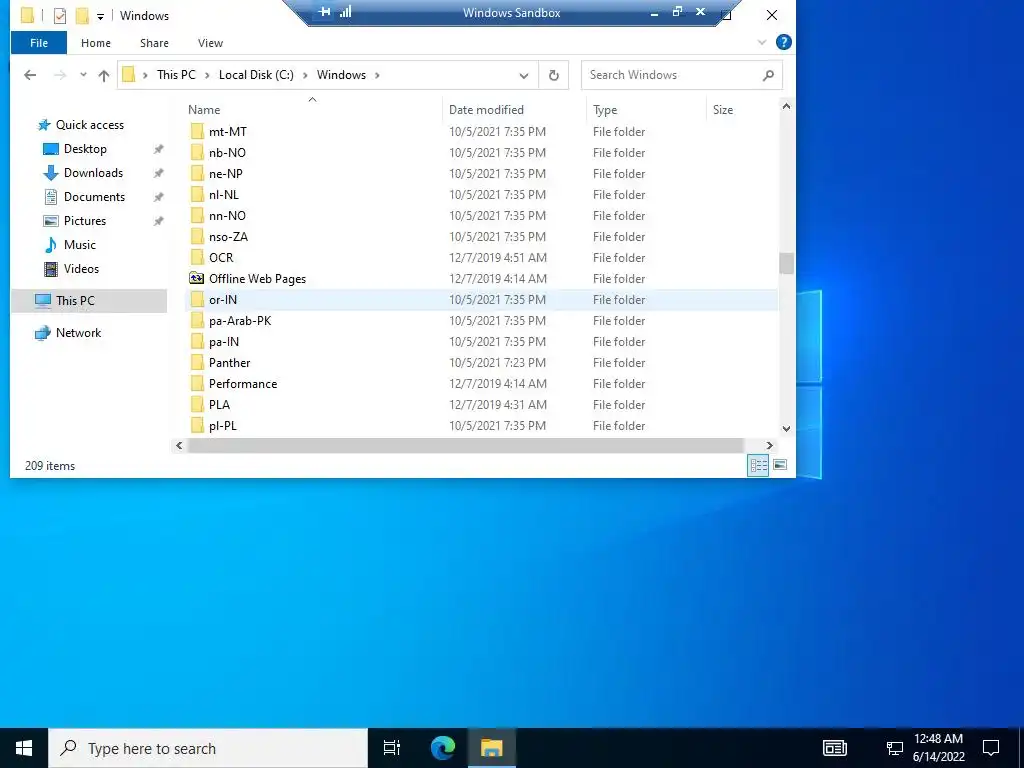Viewport: 1024px width, 768px height.
Task: Switch to the View ribbon tab
Action: click(x=210, y=43)
